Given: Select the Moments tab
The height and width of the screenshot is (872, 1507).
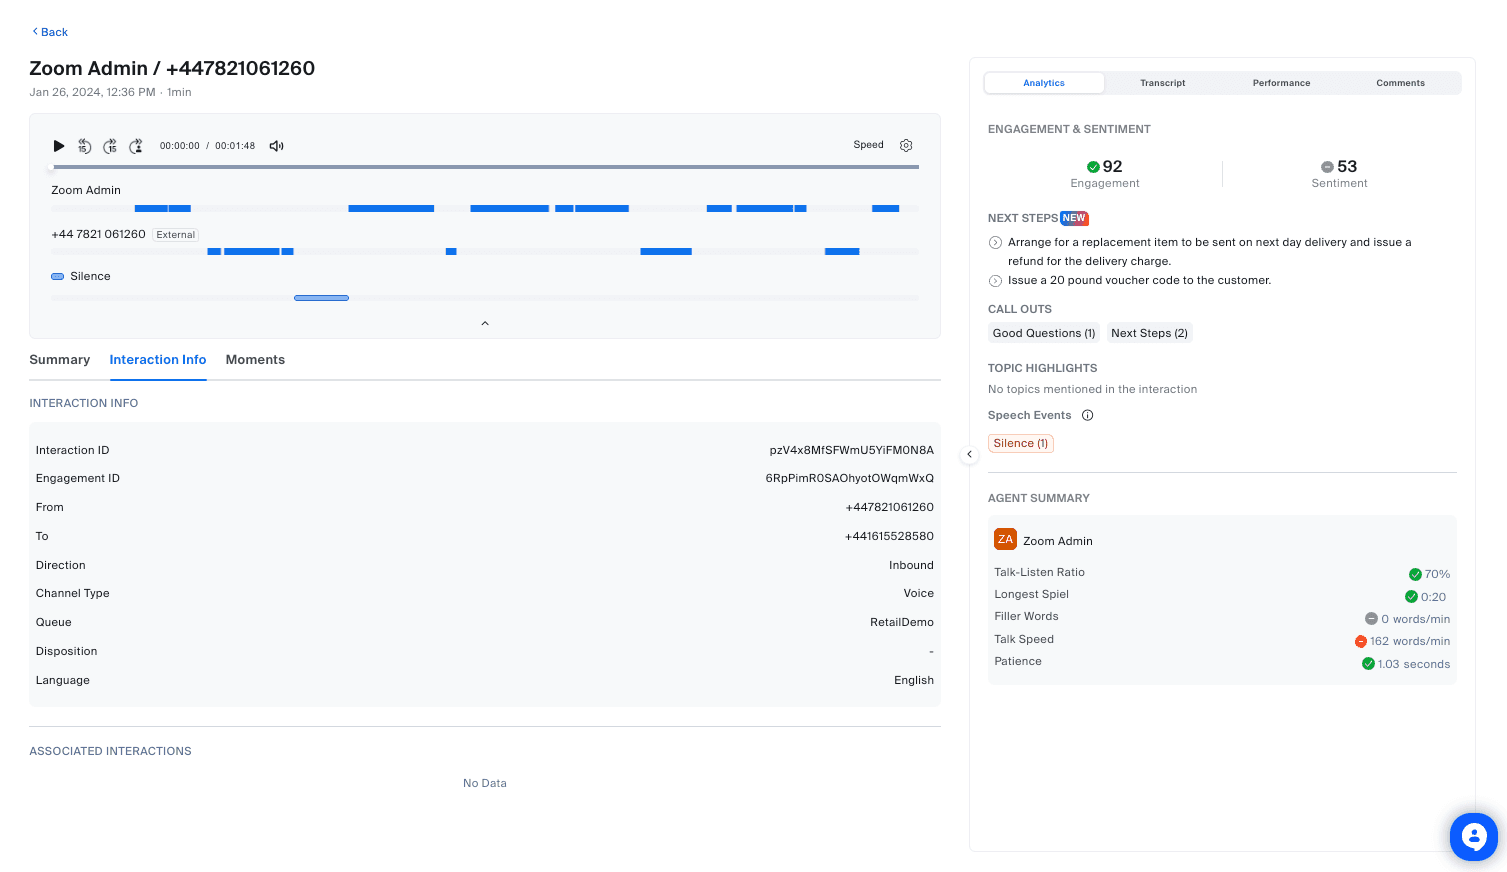Looking at the screenshot, I should point(255,360).
